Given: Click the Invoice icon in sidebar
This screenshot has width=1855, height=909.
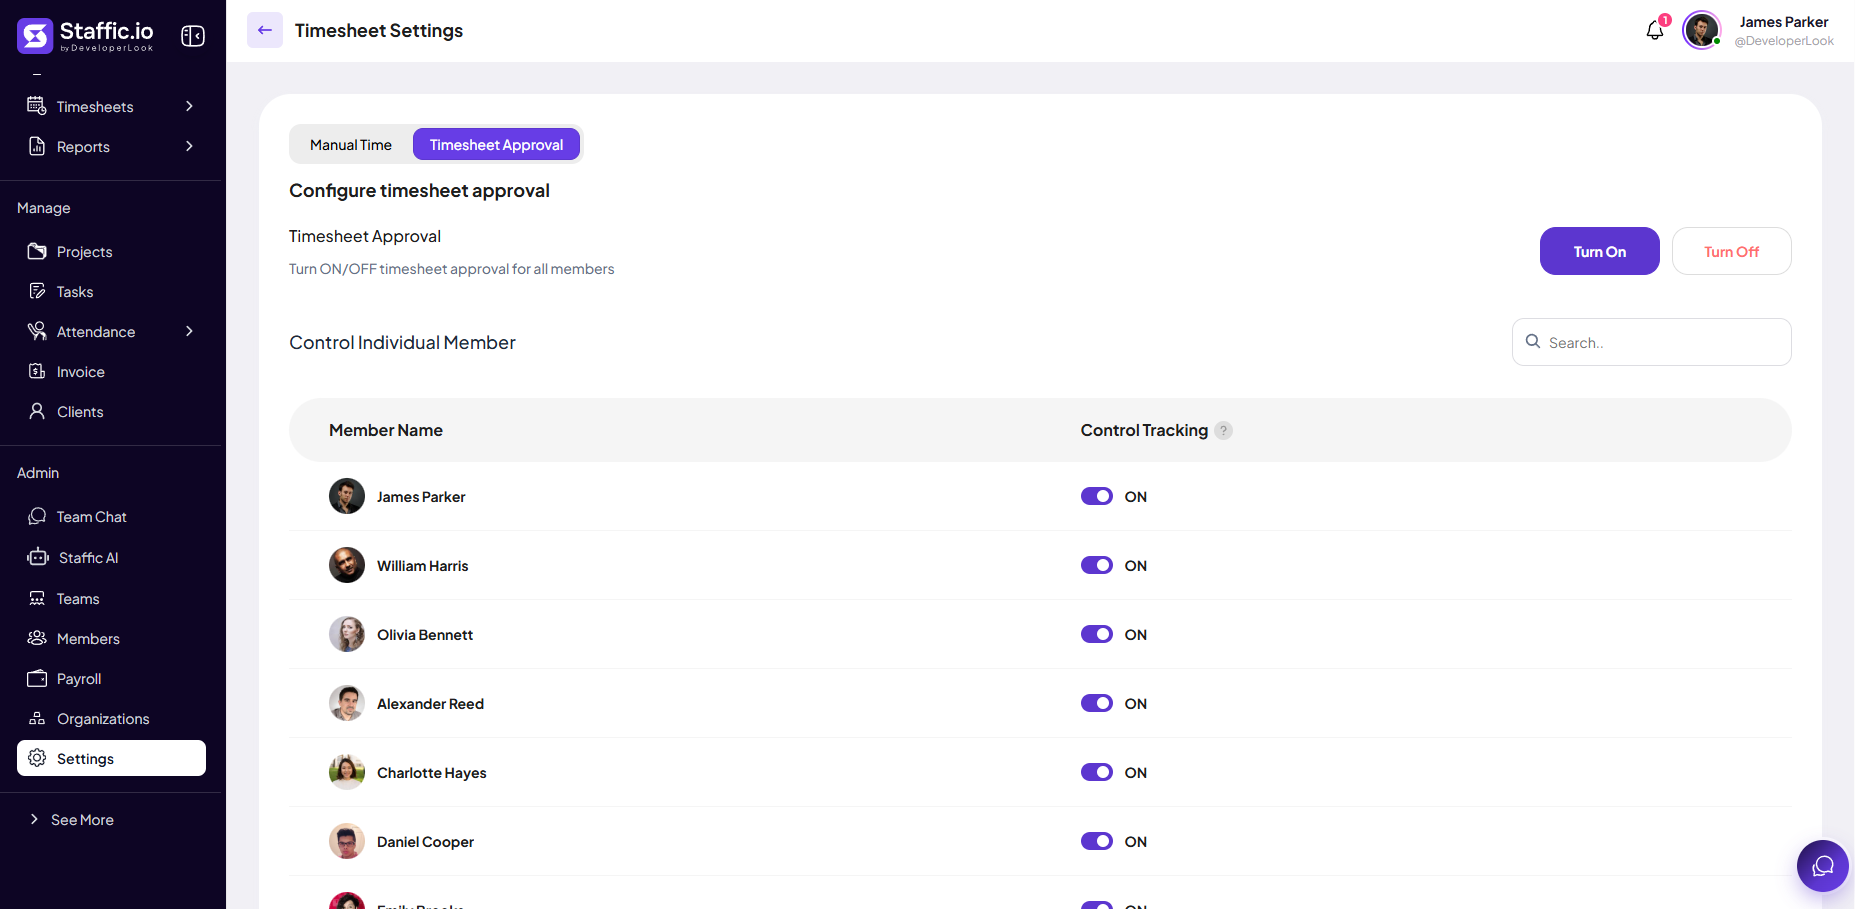Looking at the screenshot, I should [x=37, y=371].
